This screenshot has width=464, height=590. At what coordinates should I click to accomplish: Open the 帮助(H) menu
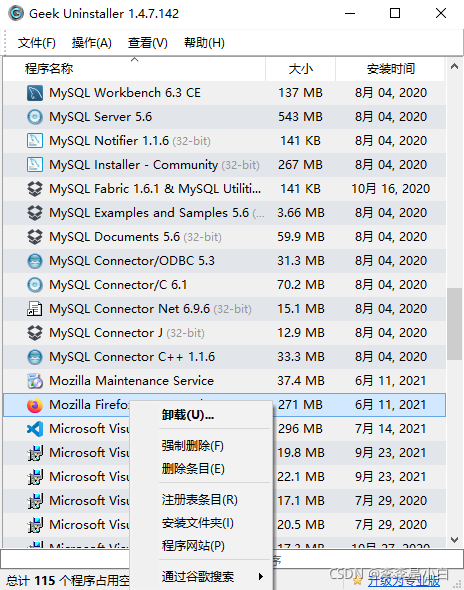tap(204, 43)
